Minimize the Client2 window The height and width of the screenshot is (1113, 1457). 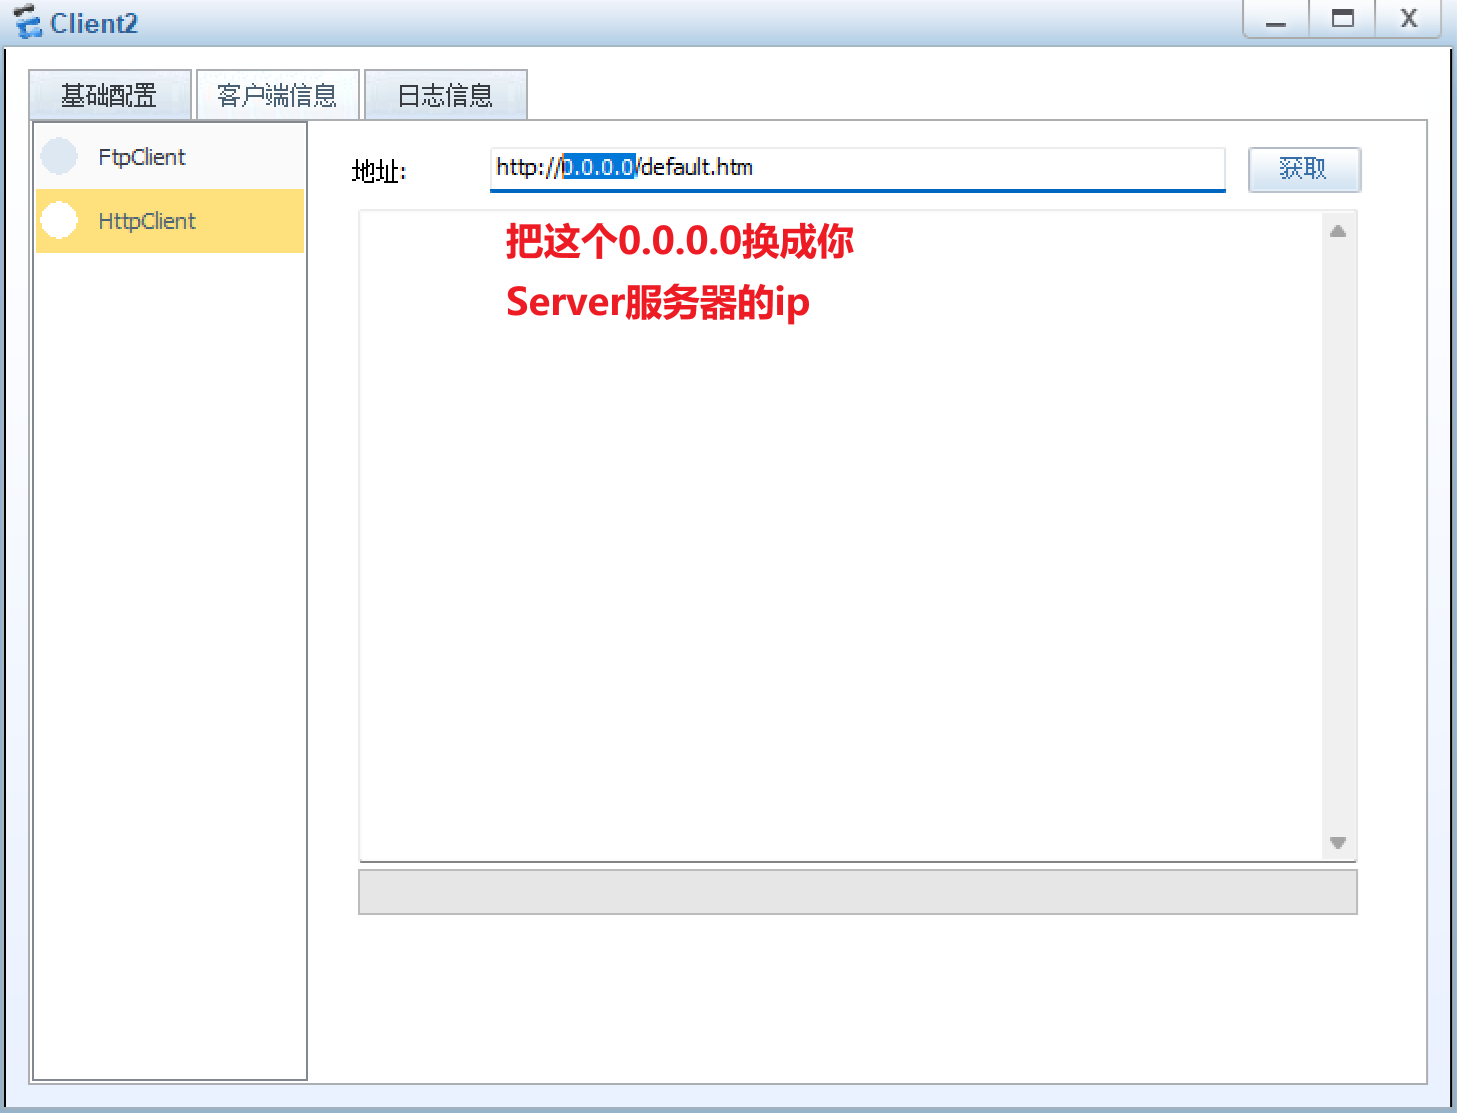(x=1276, y=20)
